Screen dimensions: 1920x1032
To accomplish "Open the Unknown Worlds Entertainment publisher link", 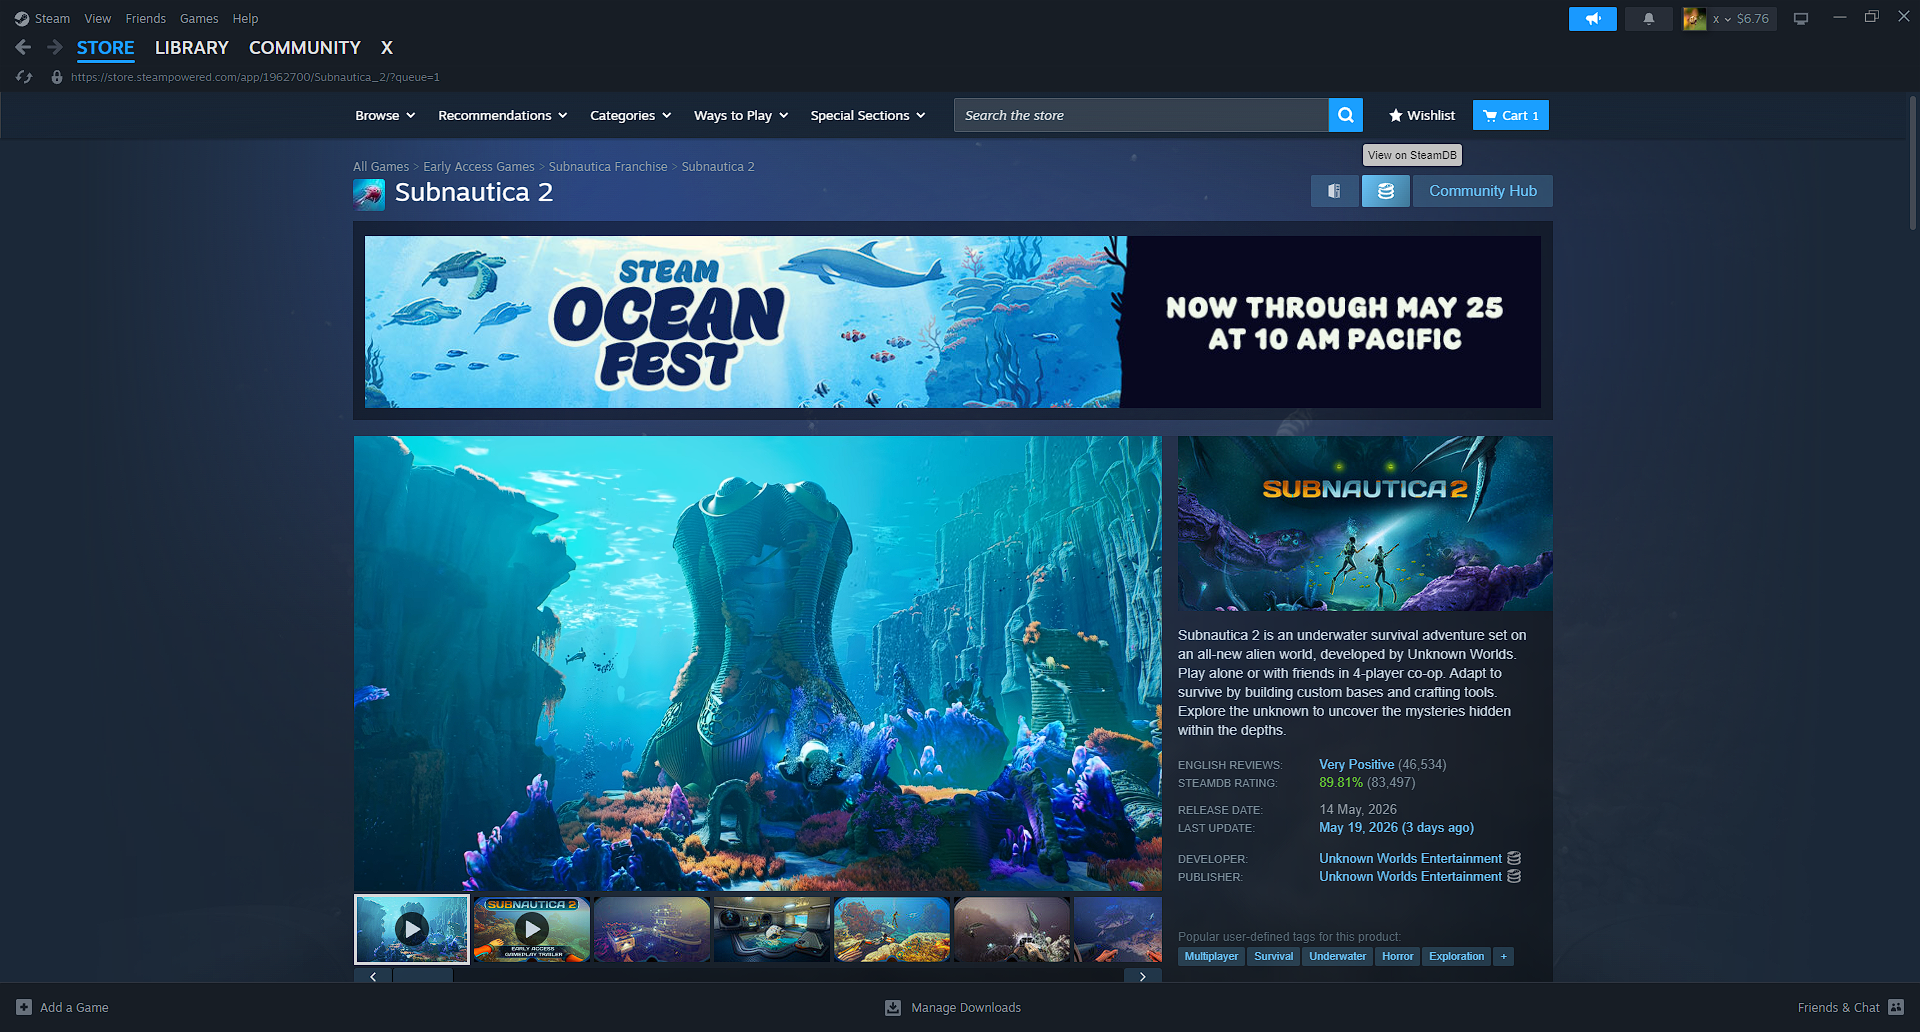I will pos(1410,876).
